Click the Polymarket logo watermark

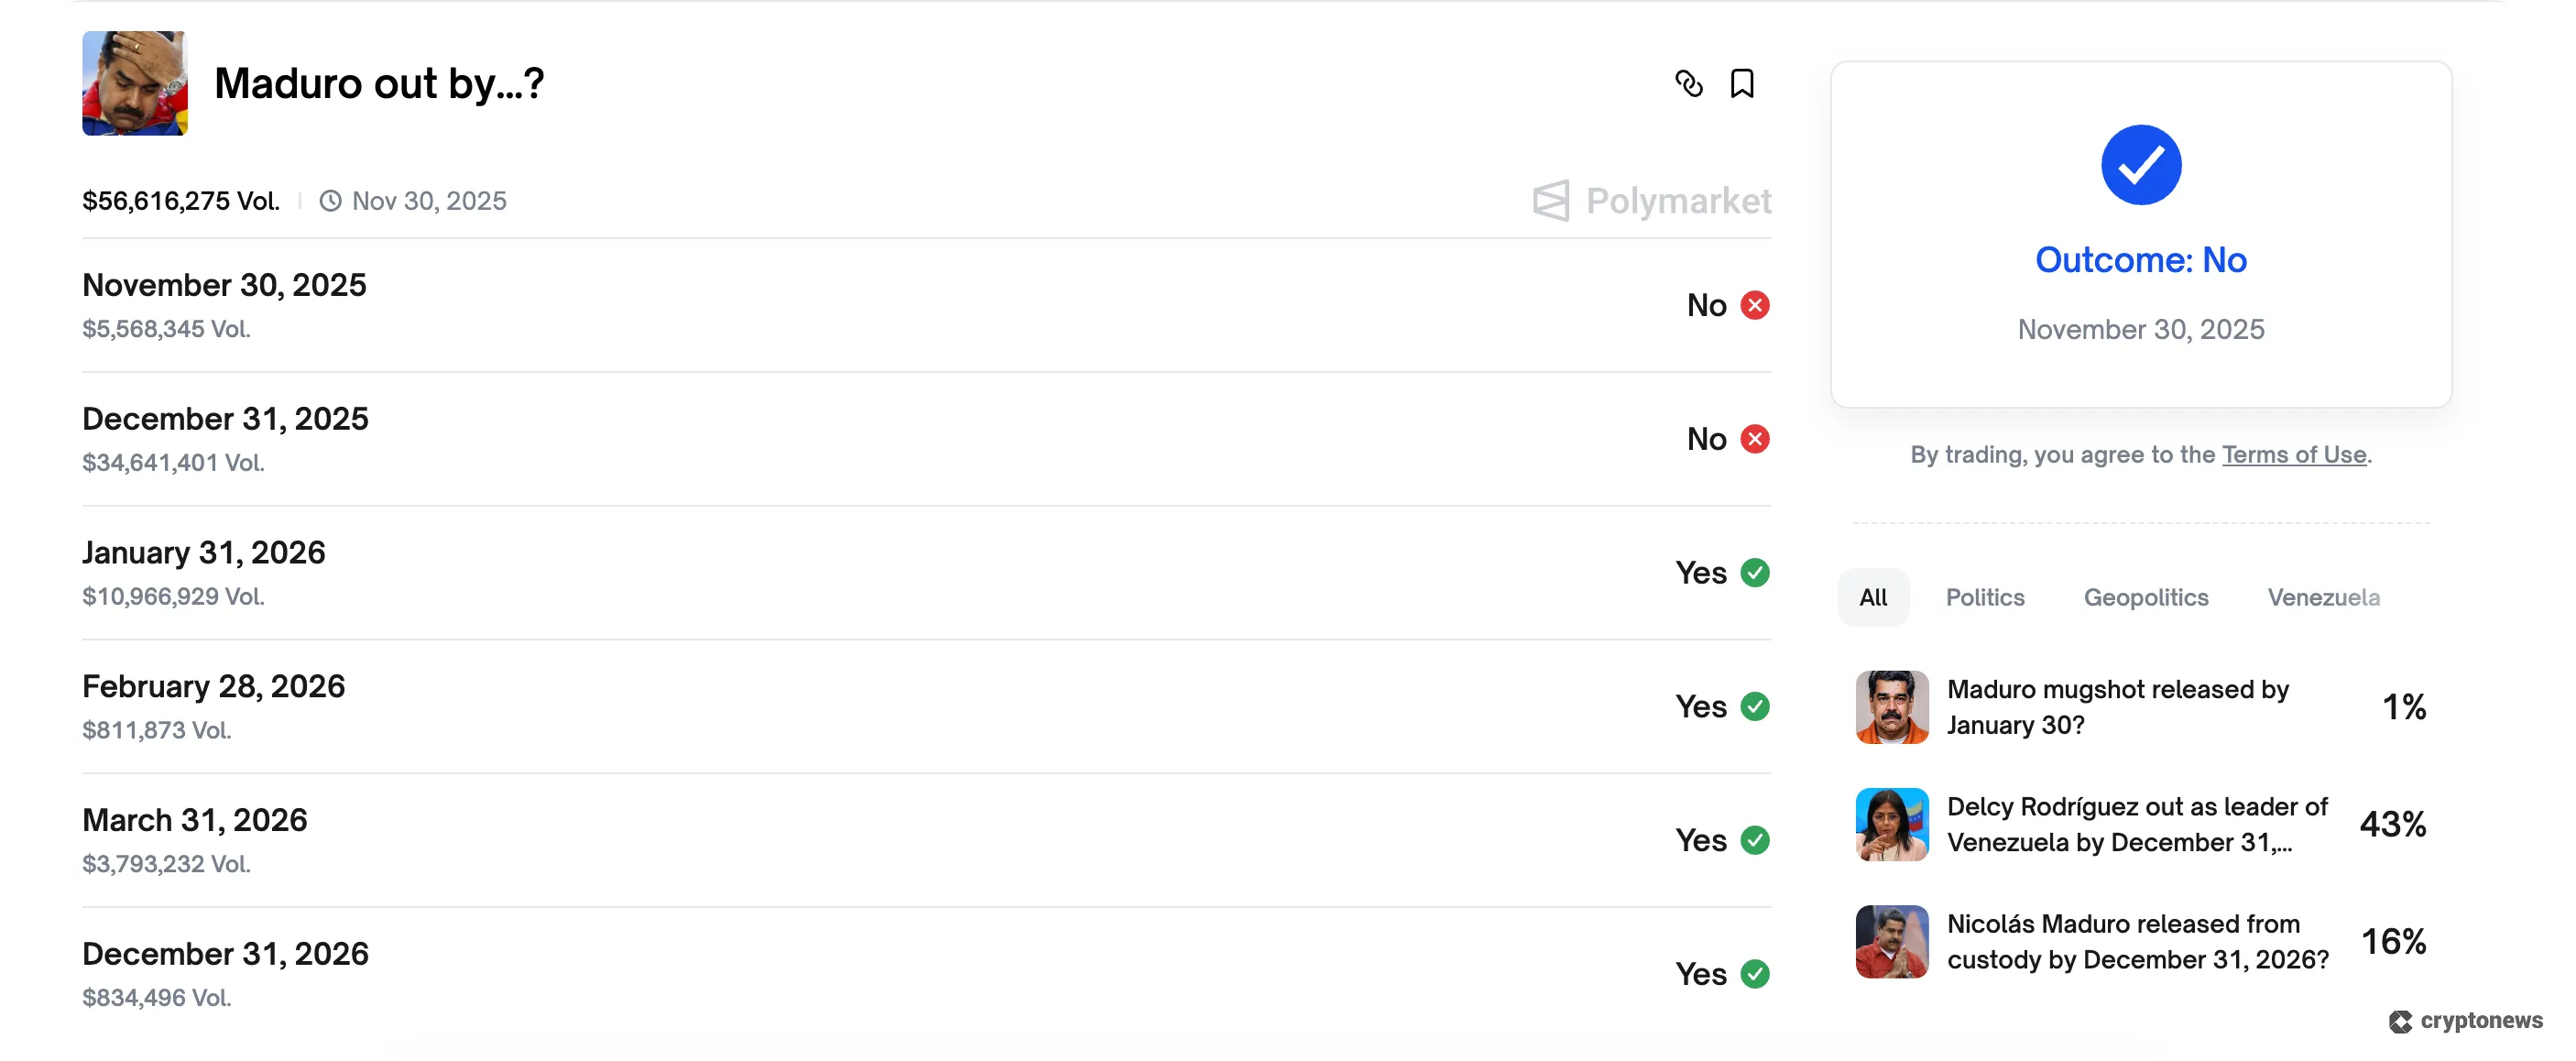1652,201
